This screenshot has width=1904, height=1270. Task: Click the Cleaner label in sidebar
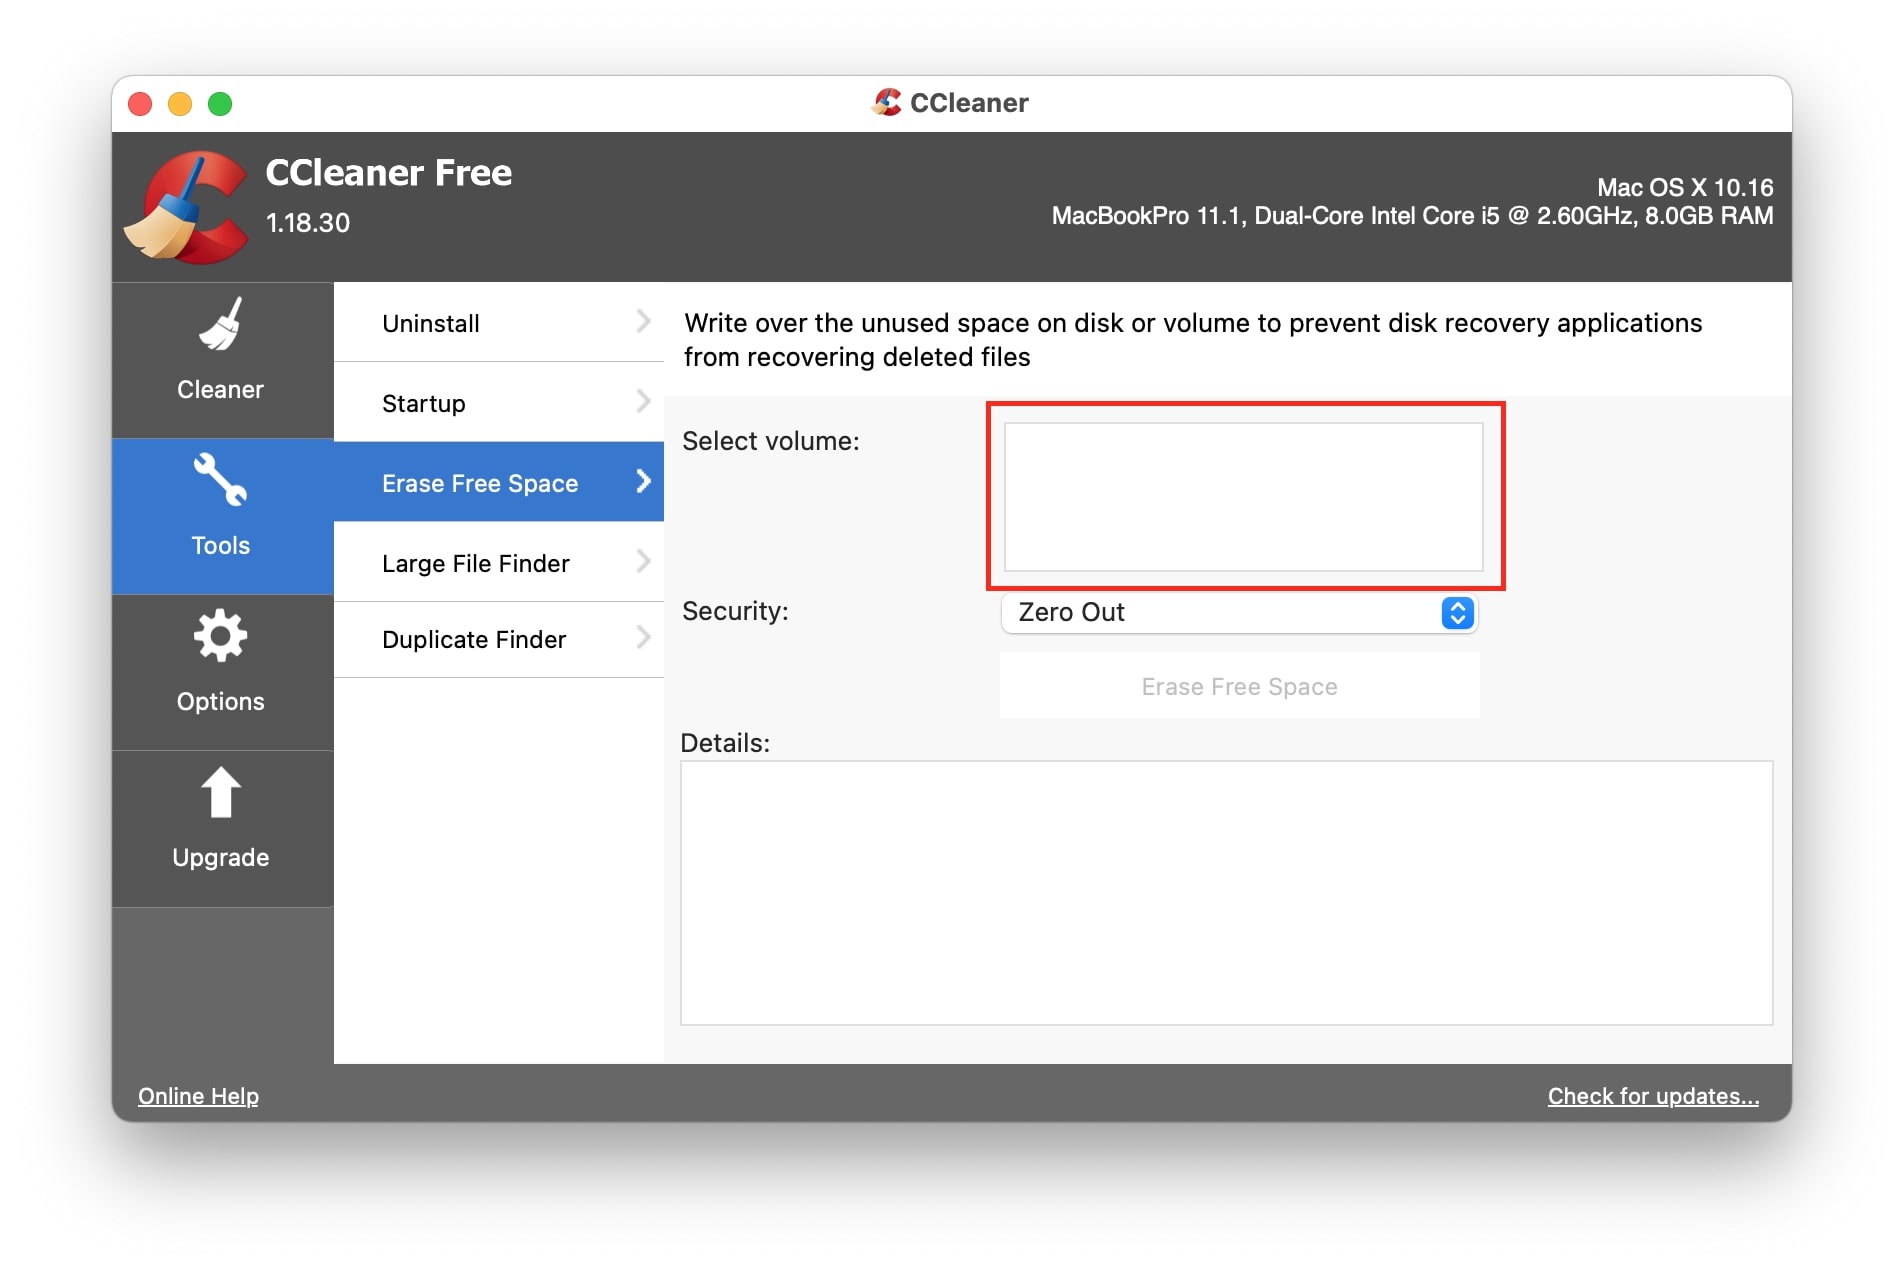(x=220, y=389)
